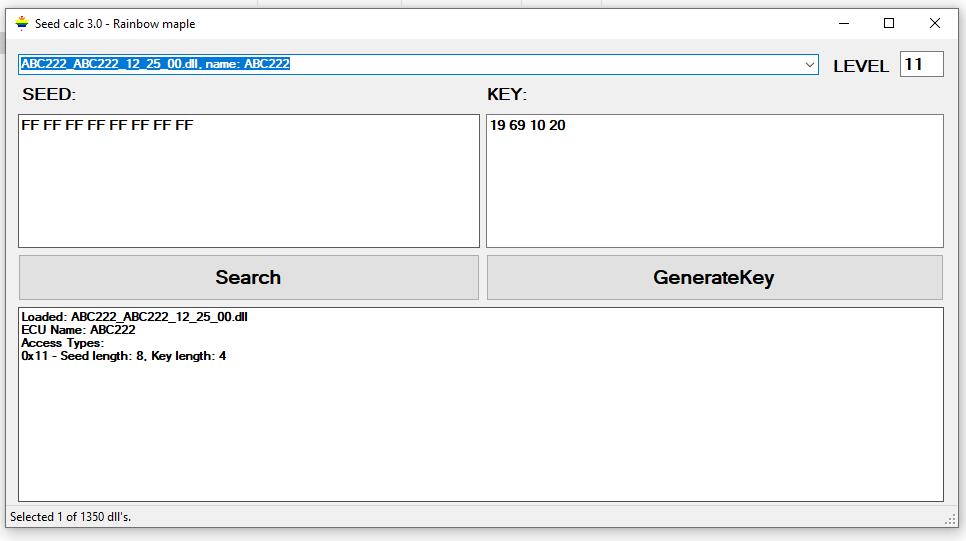Screen dimensions: 966x541
Task: Close the Seed calc window
Action: point(934,23)
